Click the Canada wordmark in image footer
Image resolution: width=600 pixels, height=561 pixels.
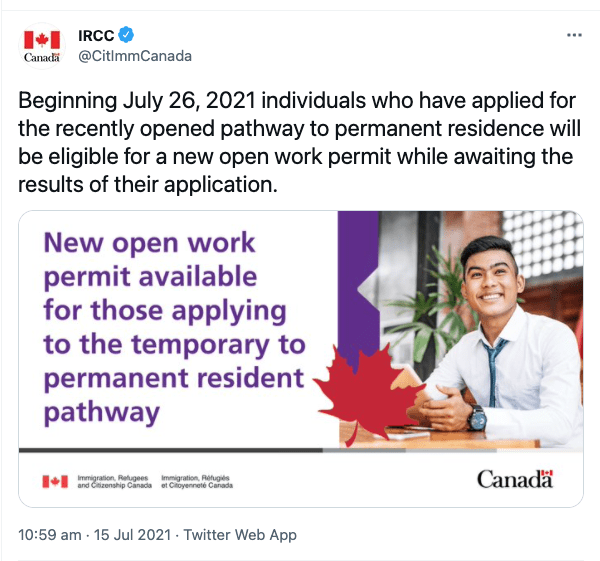[514, 479]
